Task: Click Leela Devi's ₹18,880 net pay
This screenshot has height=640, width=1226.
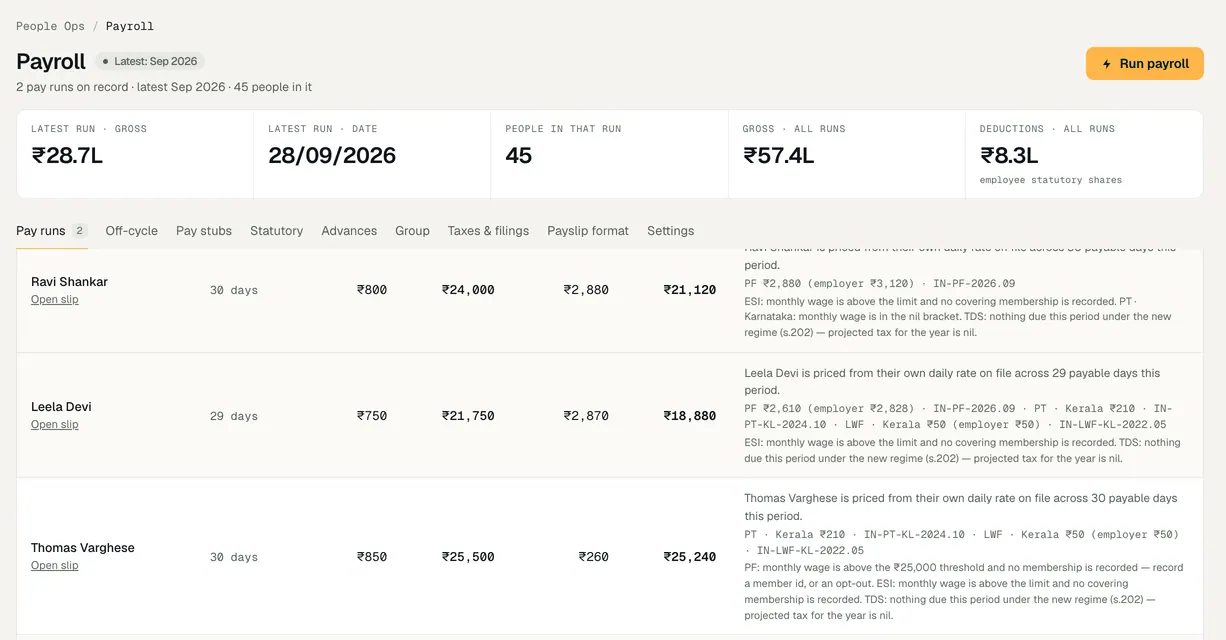Action: point(690,416)
